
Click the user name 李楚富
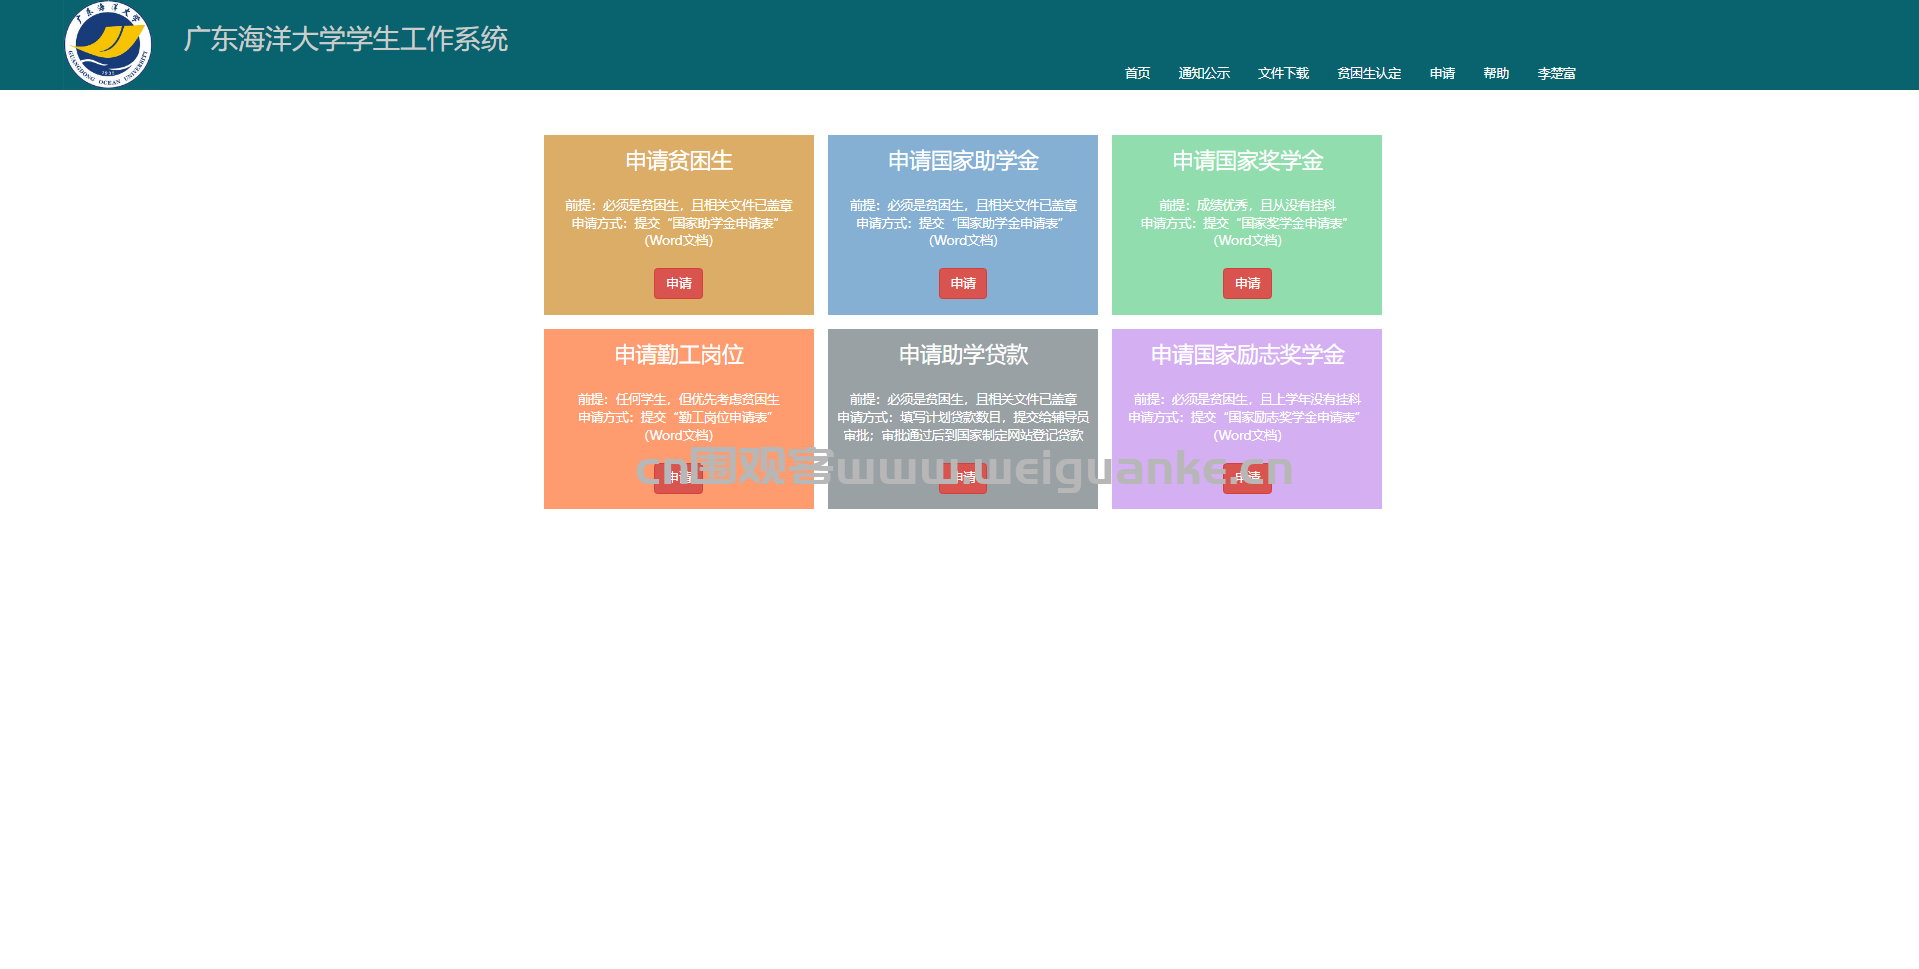(x=1556, y=73)
